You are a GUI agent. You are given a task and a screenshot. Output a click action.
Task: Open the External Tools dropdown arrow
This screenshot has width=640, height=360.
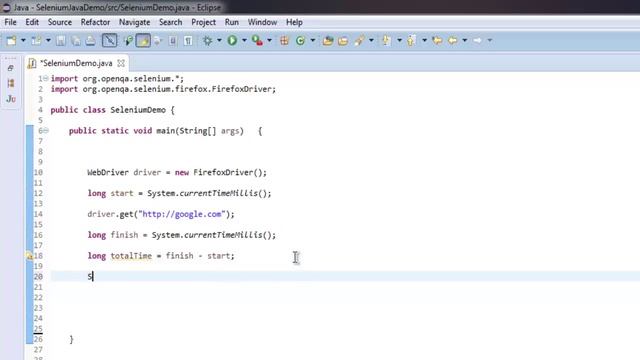point(269,40)
